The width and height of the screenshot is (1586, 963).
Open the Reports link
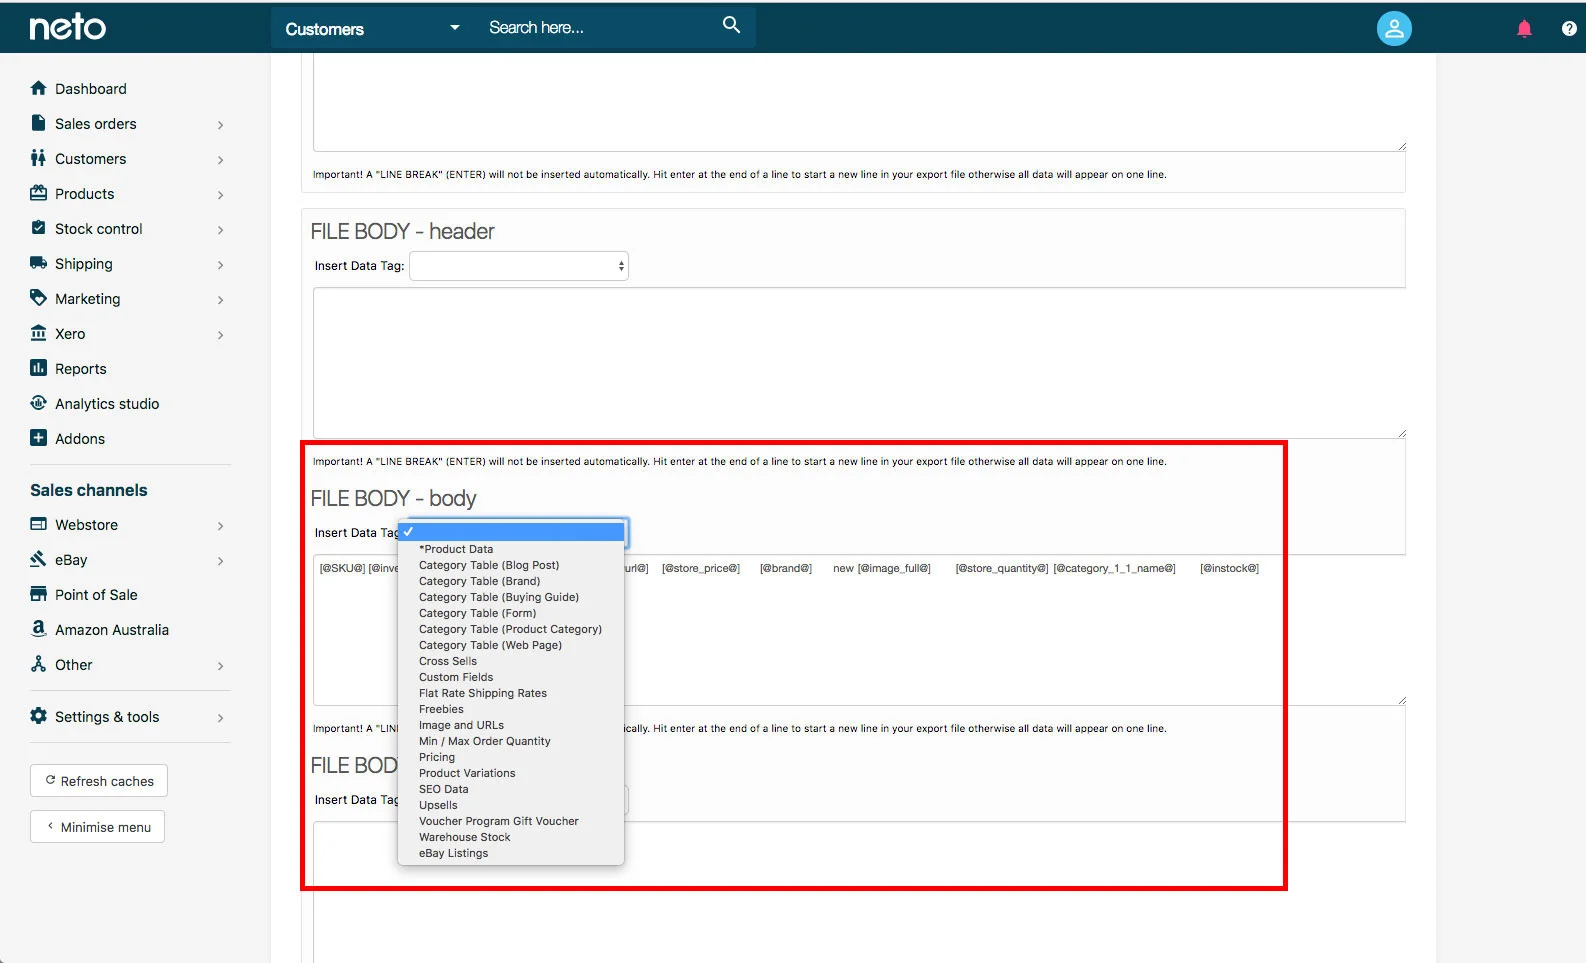[81, 369]
